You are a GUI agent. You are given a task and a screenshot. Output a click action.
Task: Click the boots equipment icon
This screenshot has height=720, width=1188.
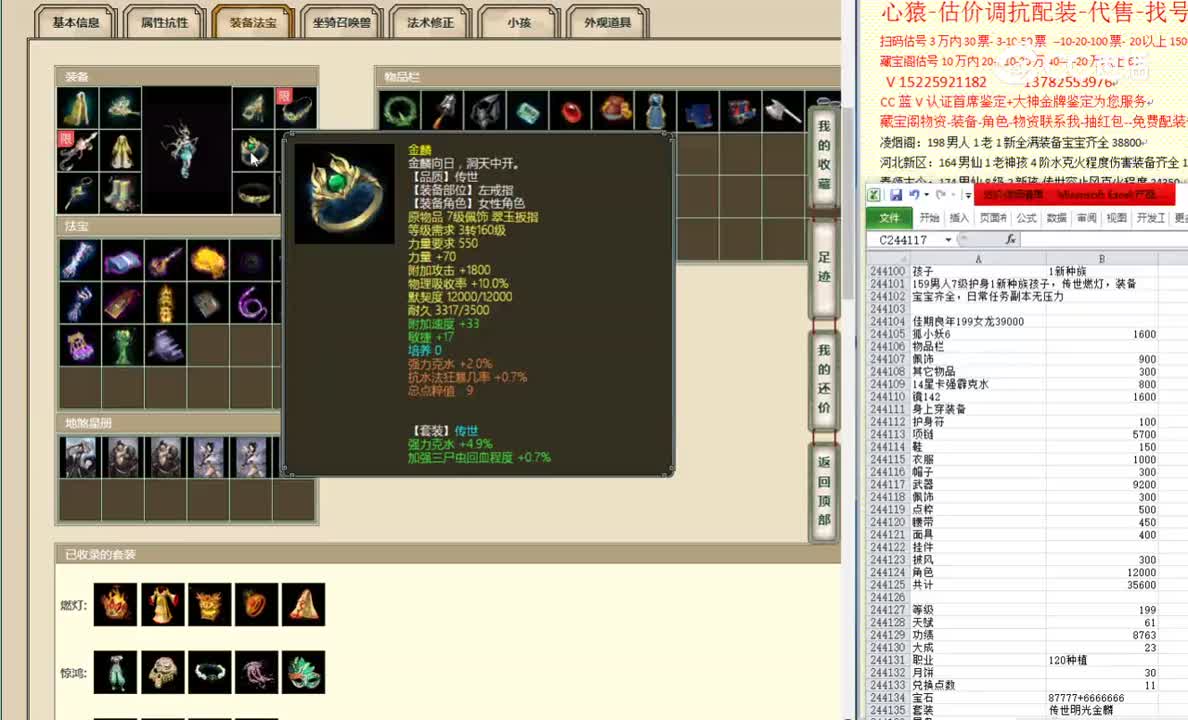click(x=121, y=194)
